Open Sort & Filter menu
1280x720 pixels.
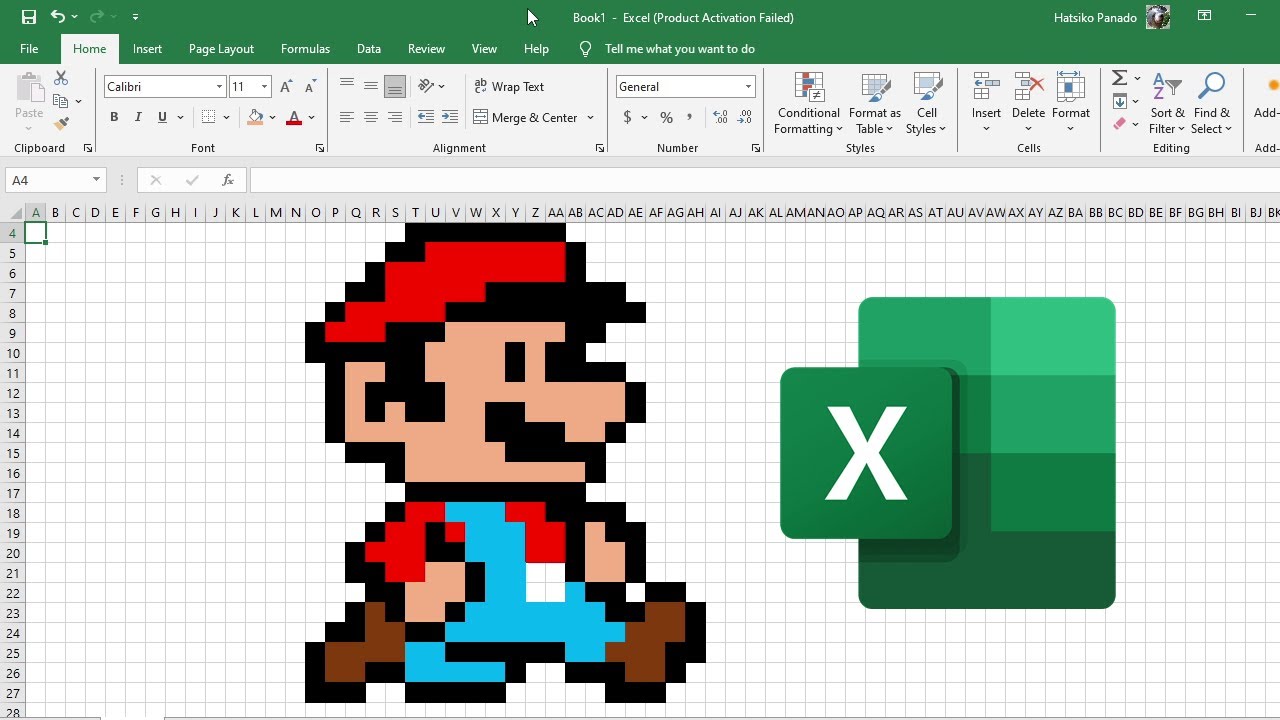1167,103
